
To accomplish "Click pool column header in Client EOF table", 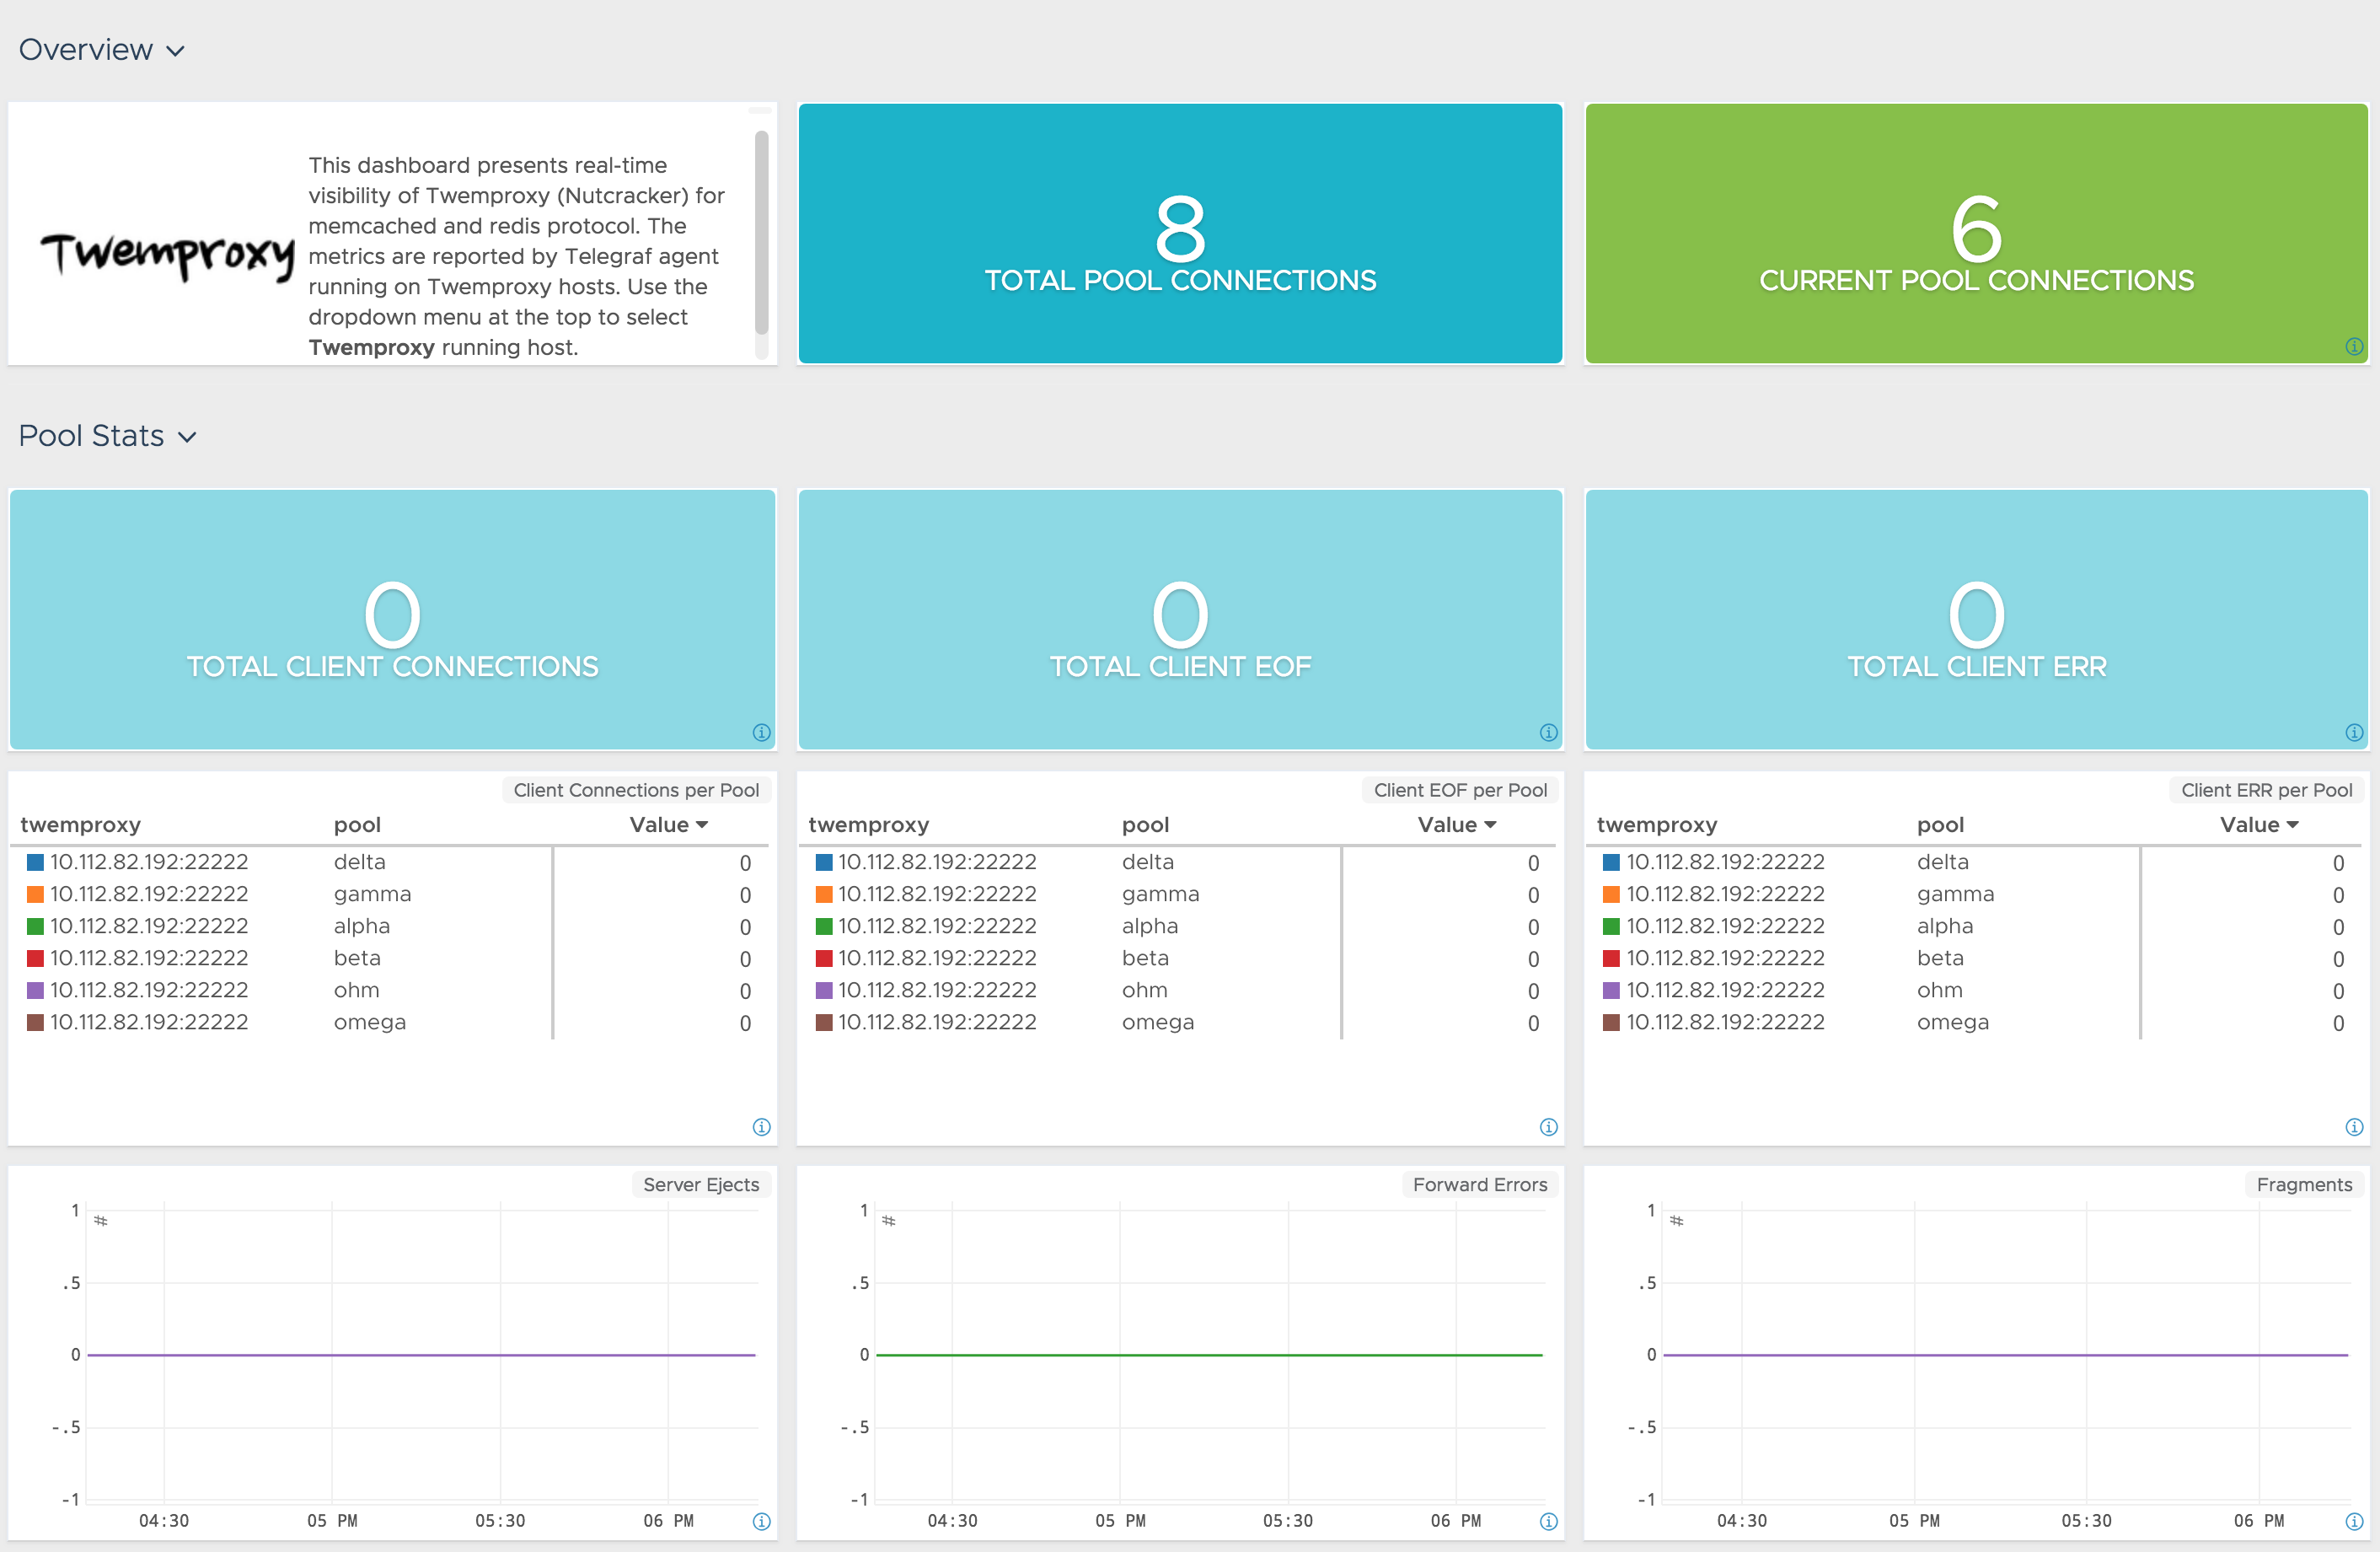I will tap(1145, 825).
